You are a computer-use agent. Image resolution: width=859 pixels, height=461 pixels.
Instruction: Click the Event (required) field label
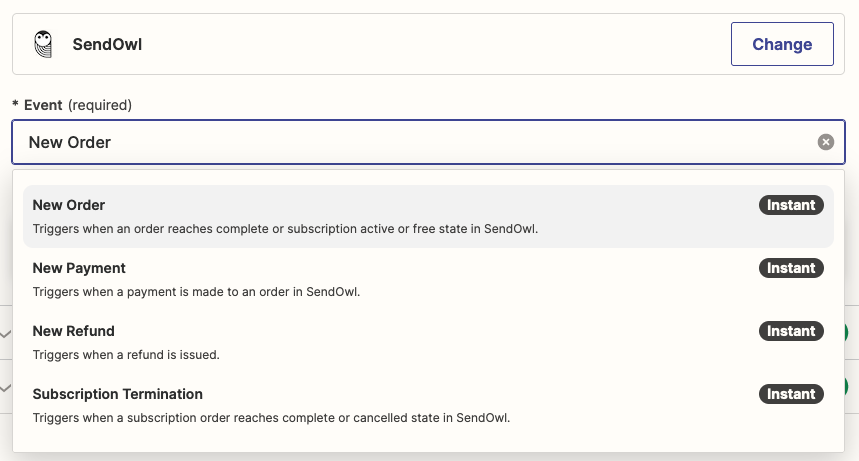(72, 105)
